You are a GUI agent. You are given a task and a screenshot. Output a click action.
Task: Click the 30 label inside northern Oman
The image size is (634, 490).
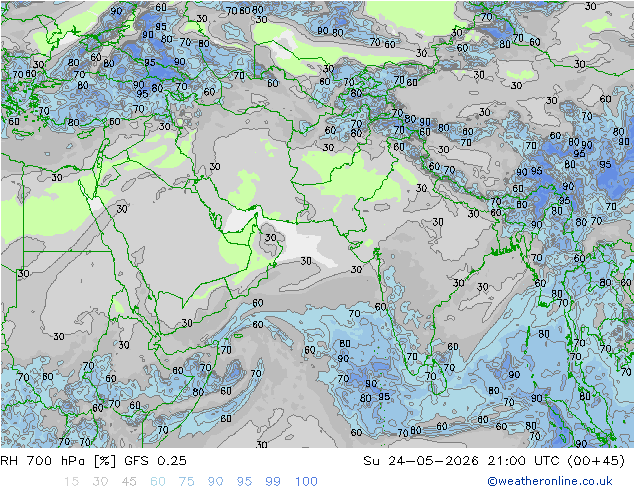[271, 237]
